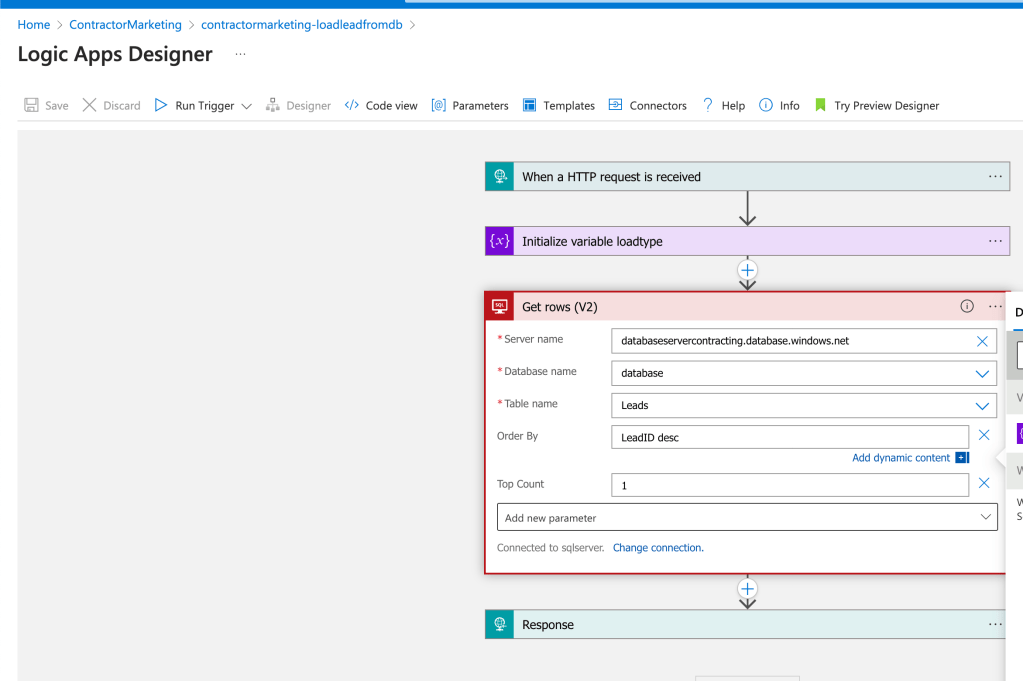Click the Order By field containing LeadID desc
The image size is (1023, 681).
click(x=789, y=437)
